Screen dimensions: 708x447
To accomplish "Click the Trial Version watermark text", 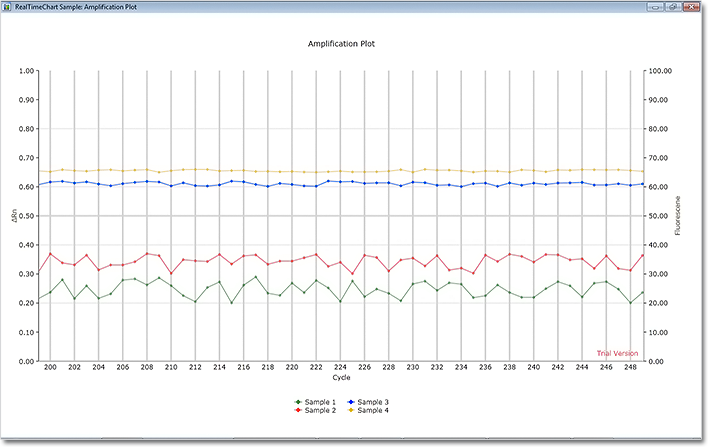I will pos(617,353).
